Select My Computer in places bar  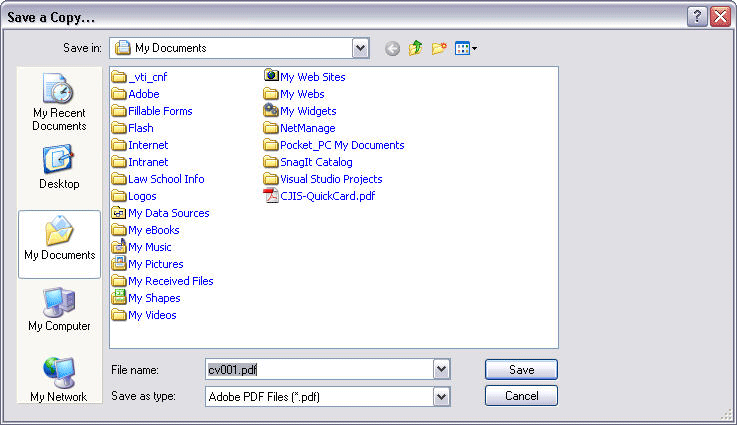point(59,310)
